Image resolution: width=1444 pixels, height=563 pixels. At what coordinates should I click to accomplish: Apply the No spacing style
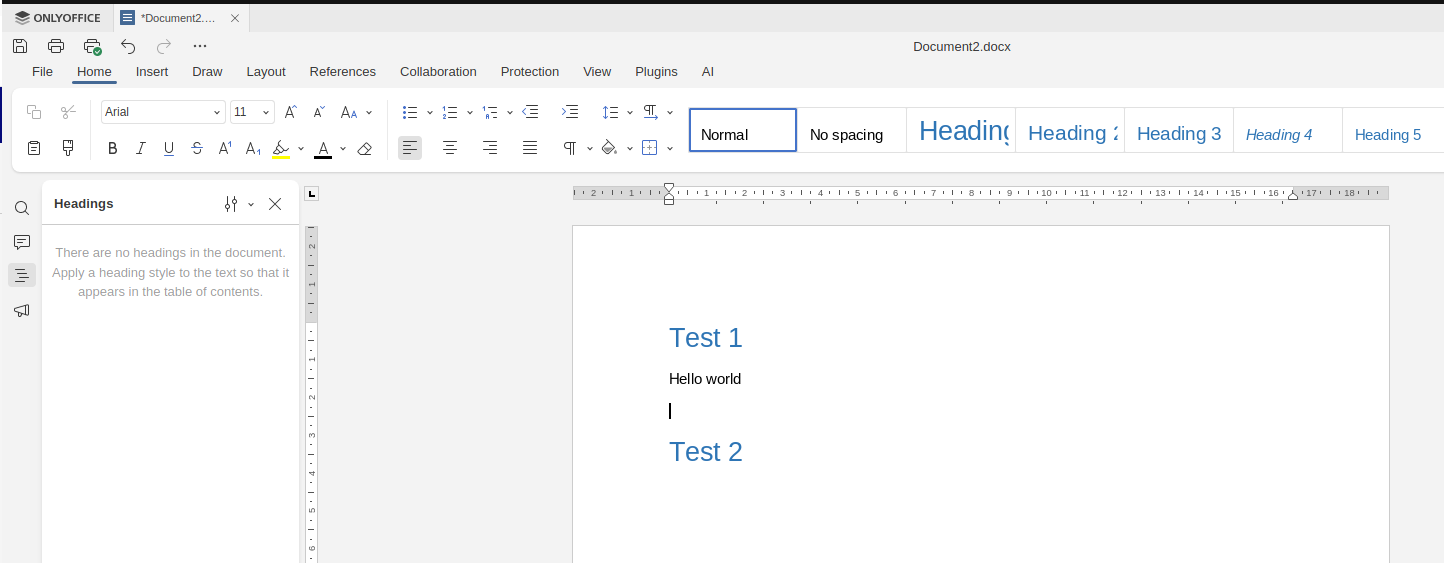[846, 135]
